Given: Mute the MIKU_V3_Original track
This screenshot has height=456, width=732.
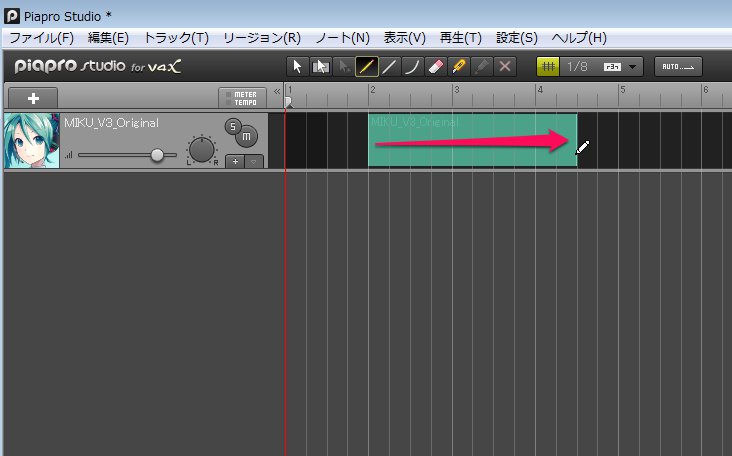Looking at the screenshot, I should tap(245, 136).
